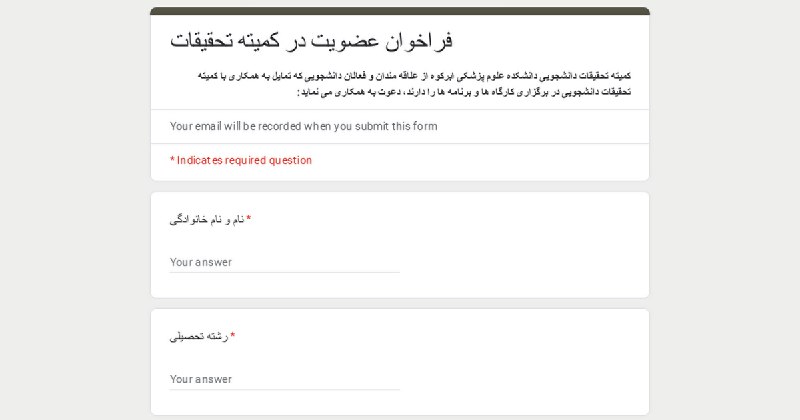Click the red asterisk beside "رشته تحصیلی"

[x=233, y=336]
